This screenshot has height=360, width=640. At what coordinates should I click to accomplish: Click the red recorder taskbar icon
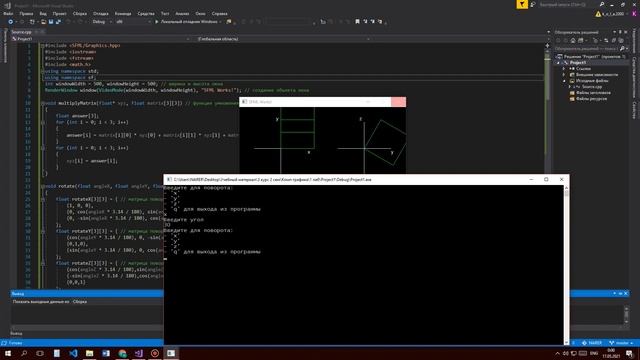pos(155,353)
